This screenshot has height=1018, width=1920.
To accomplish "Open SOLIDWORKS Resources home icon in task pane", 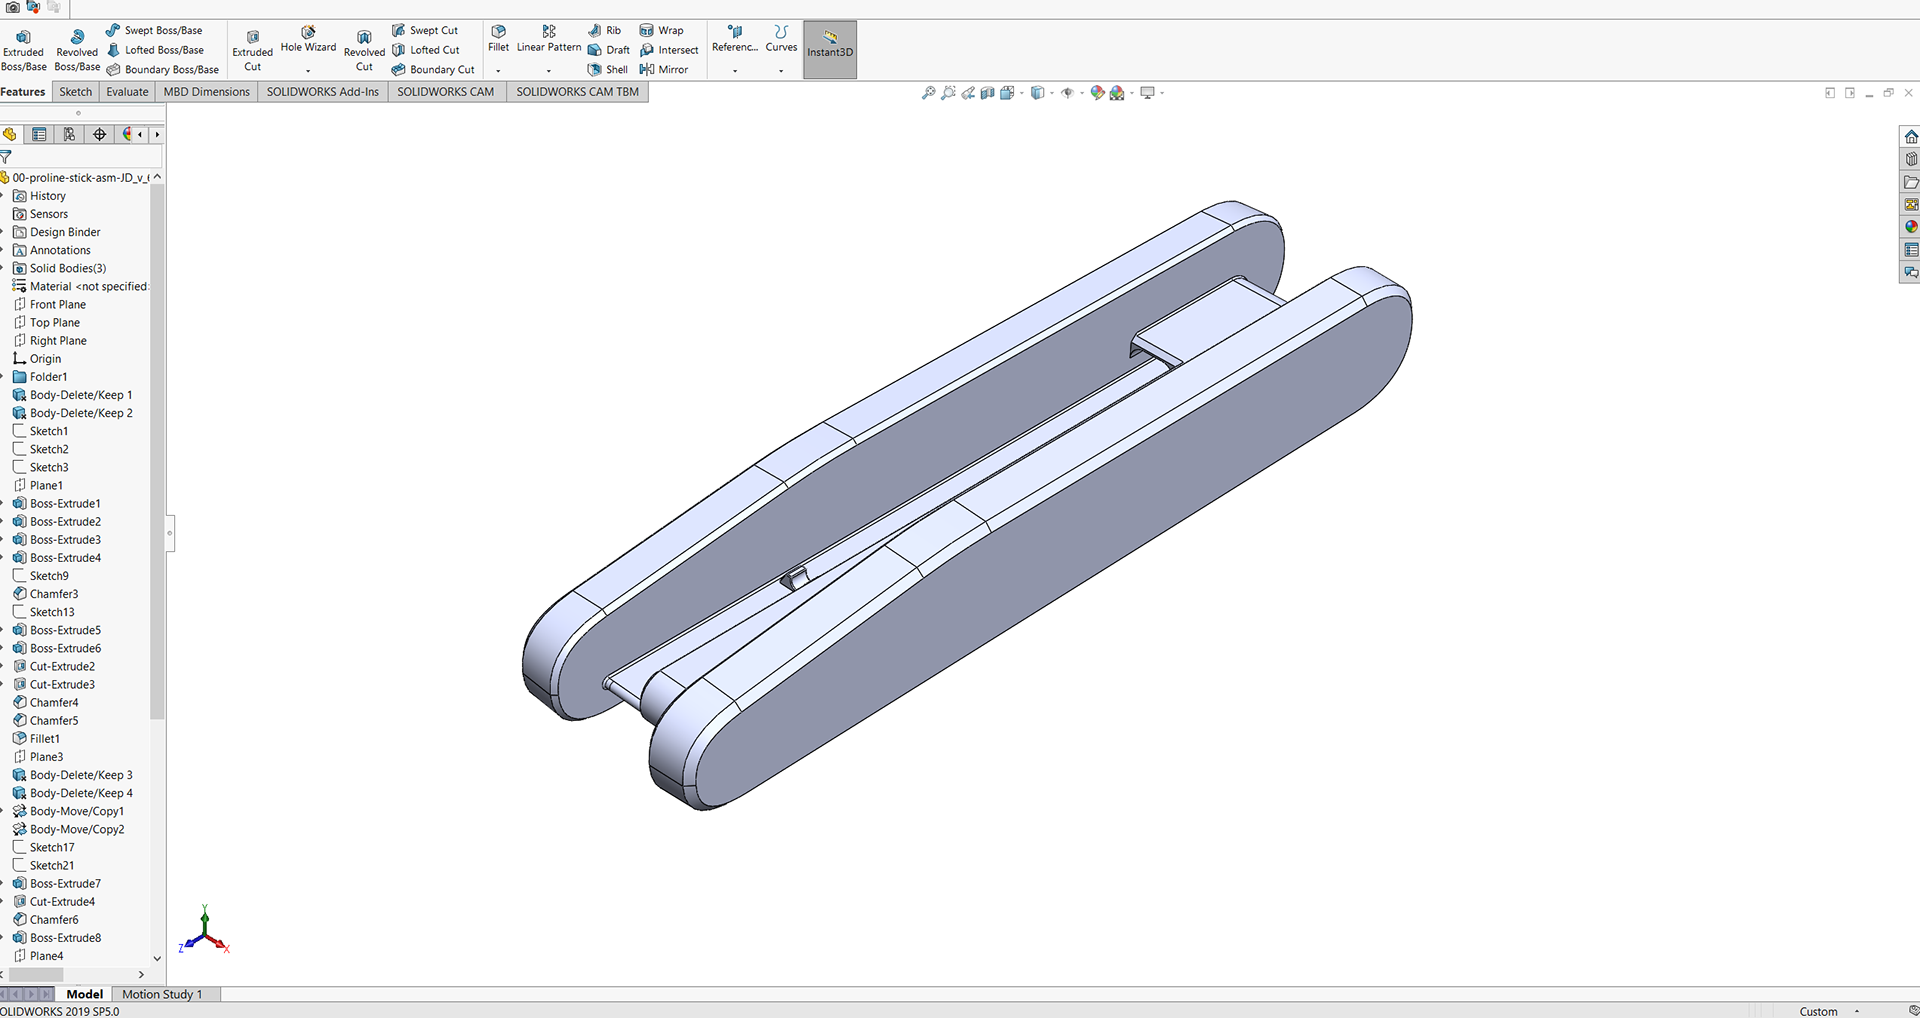I will (x=1911, y=137).
